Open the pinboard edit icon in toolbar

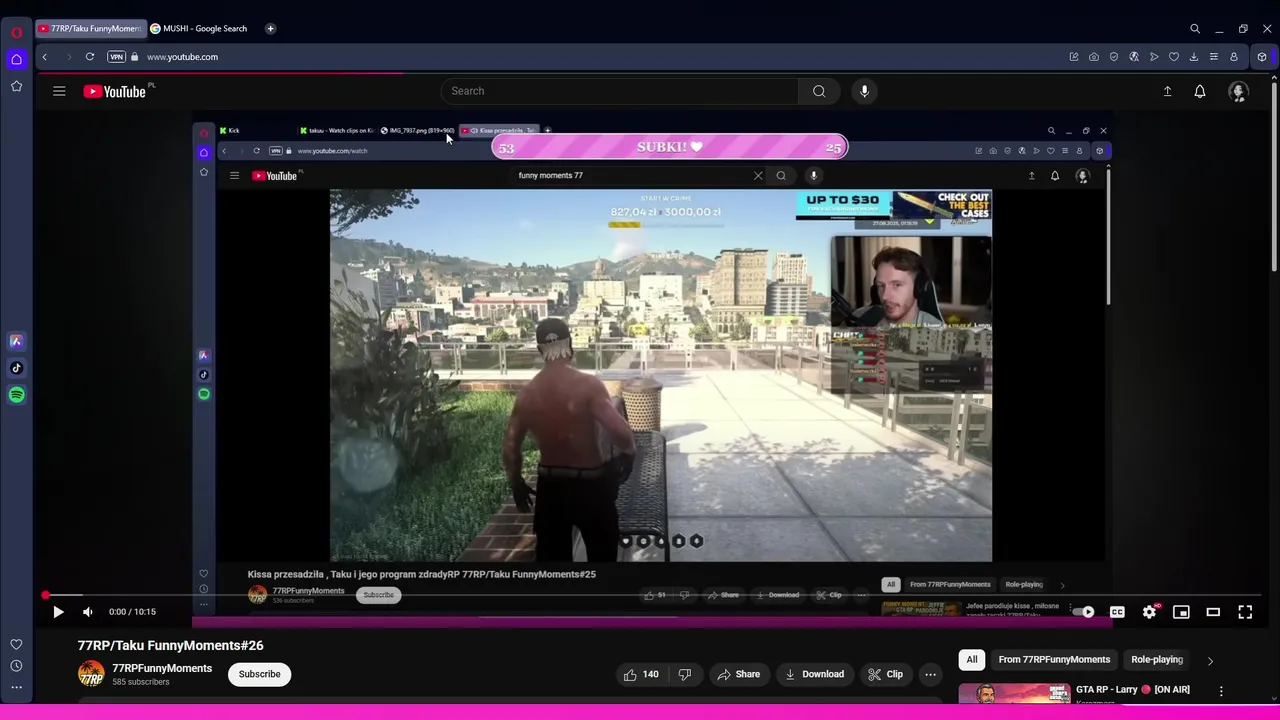(x=1074, y=57)
